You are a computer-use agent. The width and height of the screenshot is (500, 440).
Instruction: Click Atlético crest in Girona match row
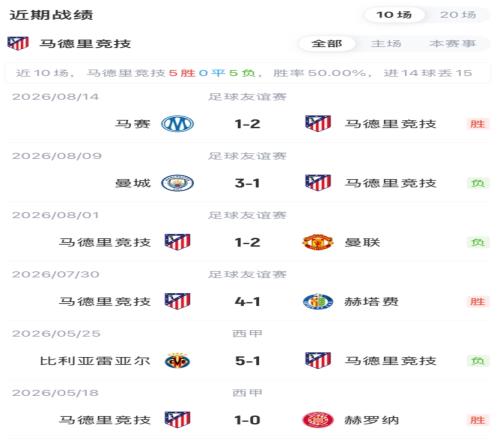177,420
